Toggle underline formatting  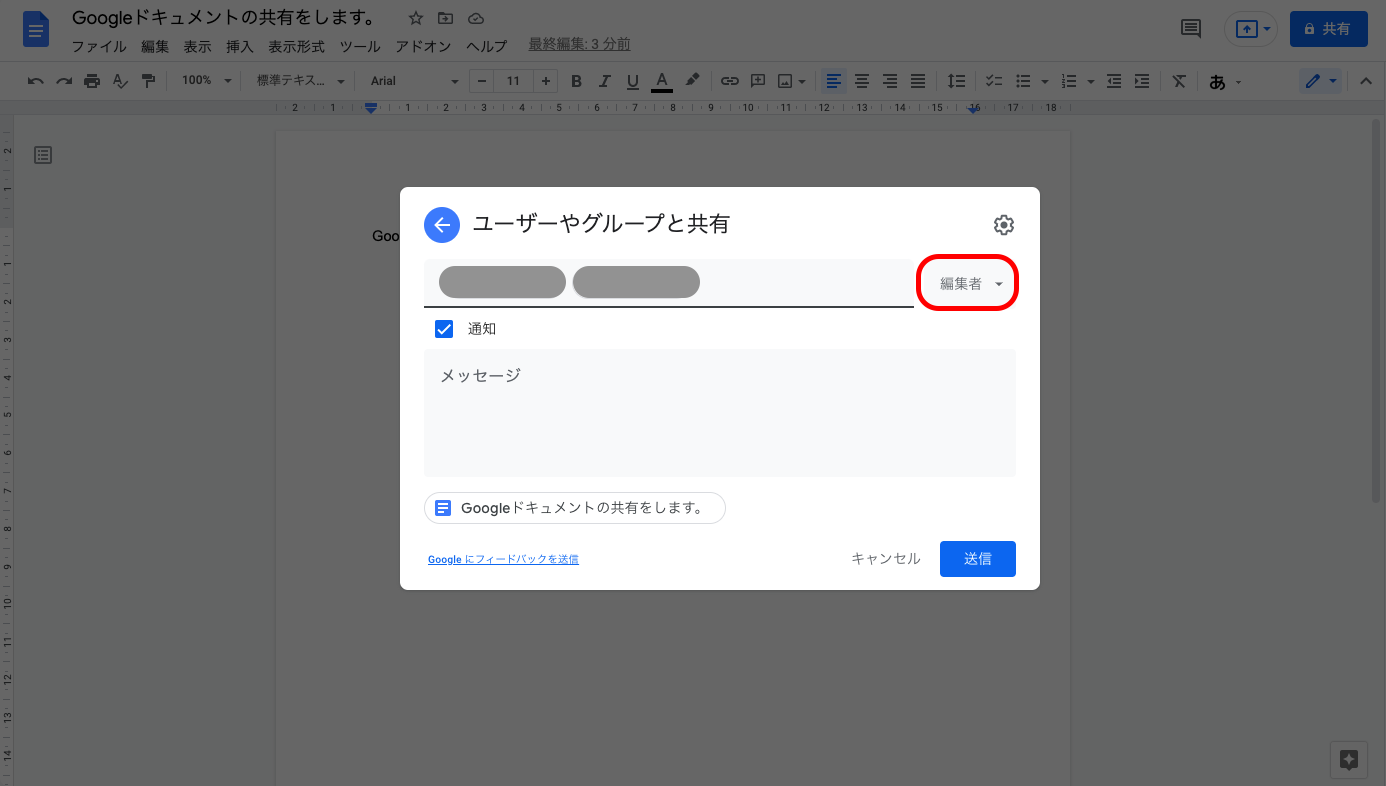click(x=632, y=81)
